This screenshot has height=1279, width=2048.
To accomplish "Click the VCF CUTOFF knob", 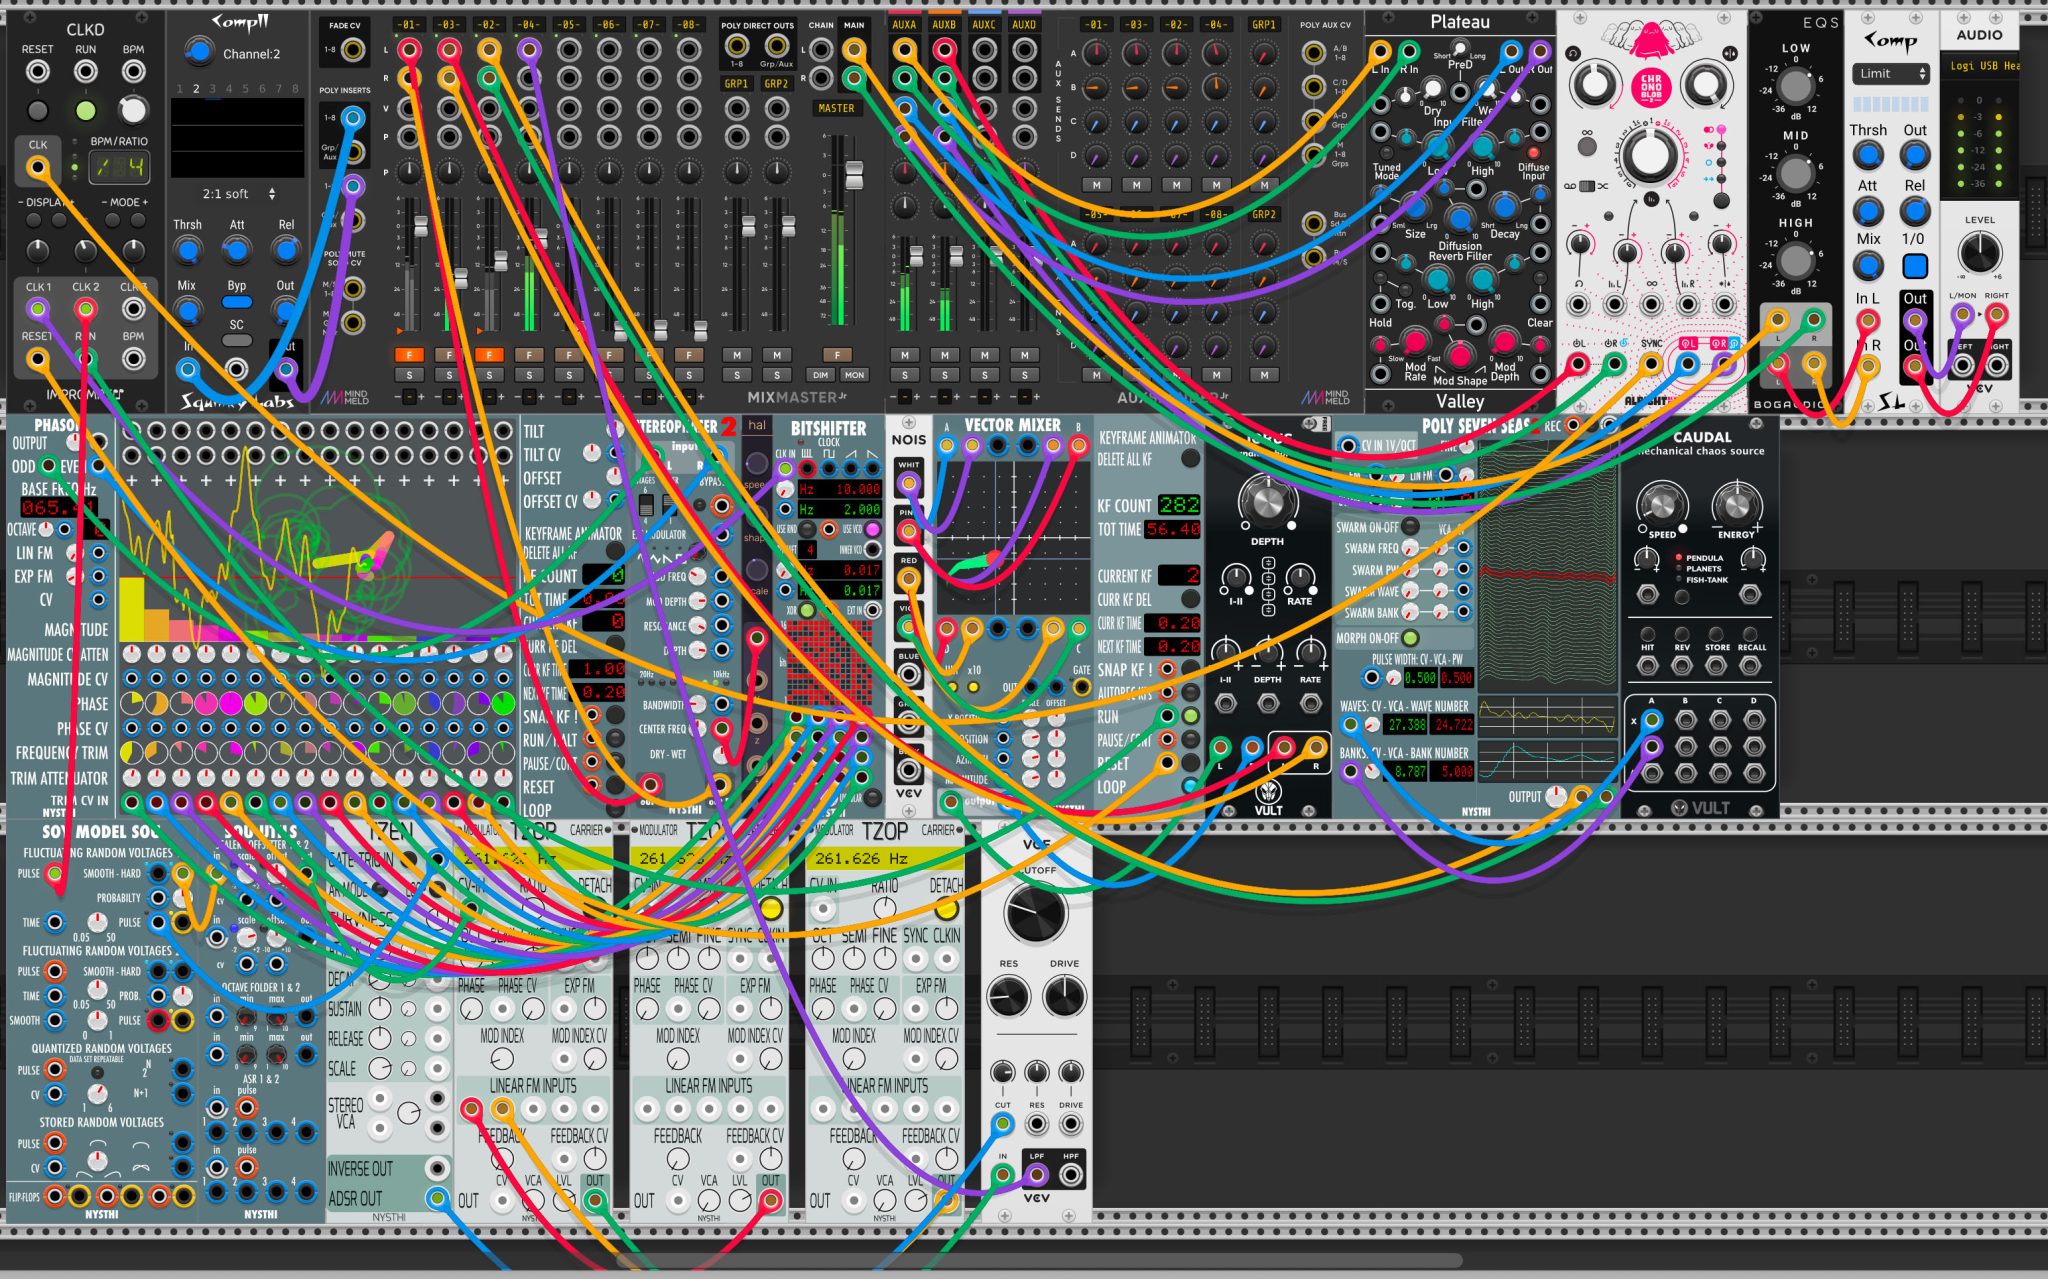I will (1036, 912).
